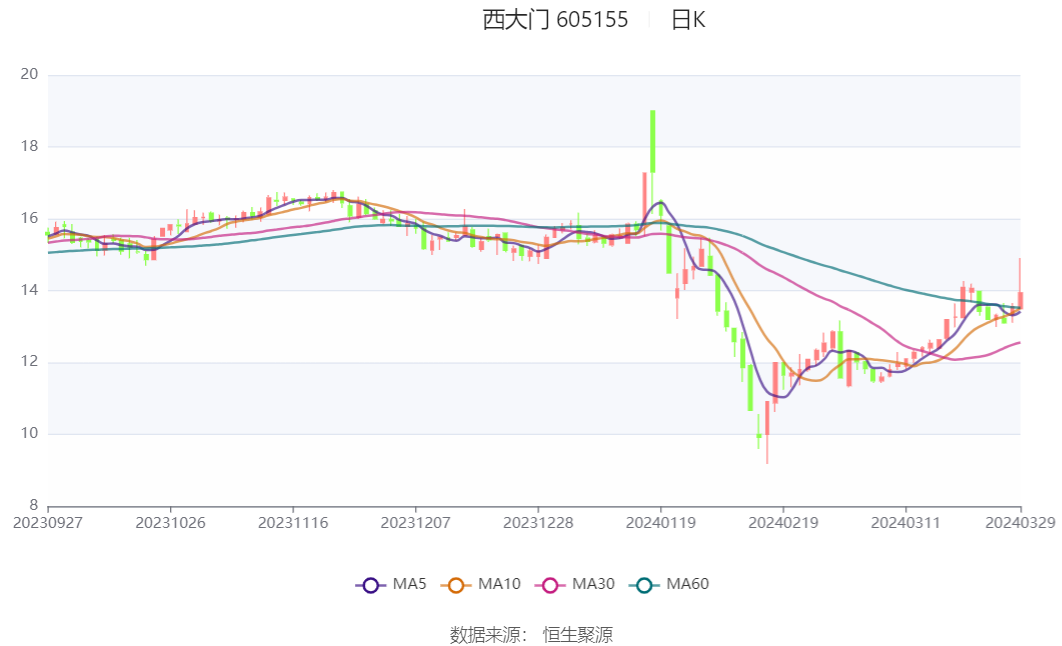Hide the MA5 series via its label

click(x=409, y=584)
